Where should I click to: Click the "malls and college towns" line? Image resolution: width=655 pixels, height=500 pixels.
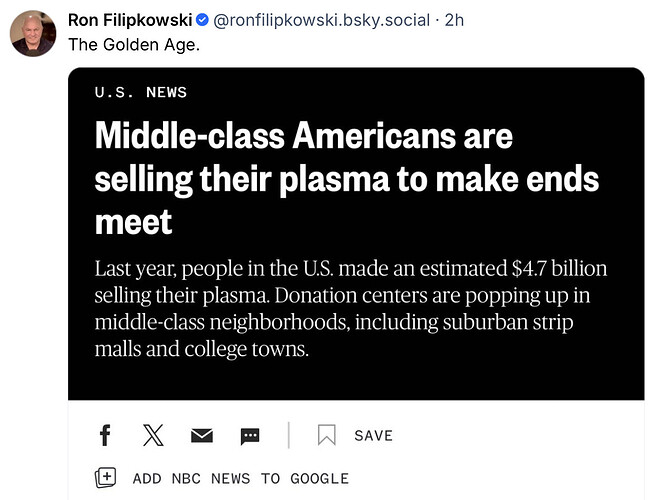point(201,350)
